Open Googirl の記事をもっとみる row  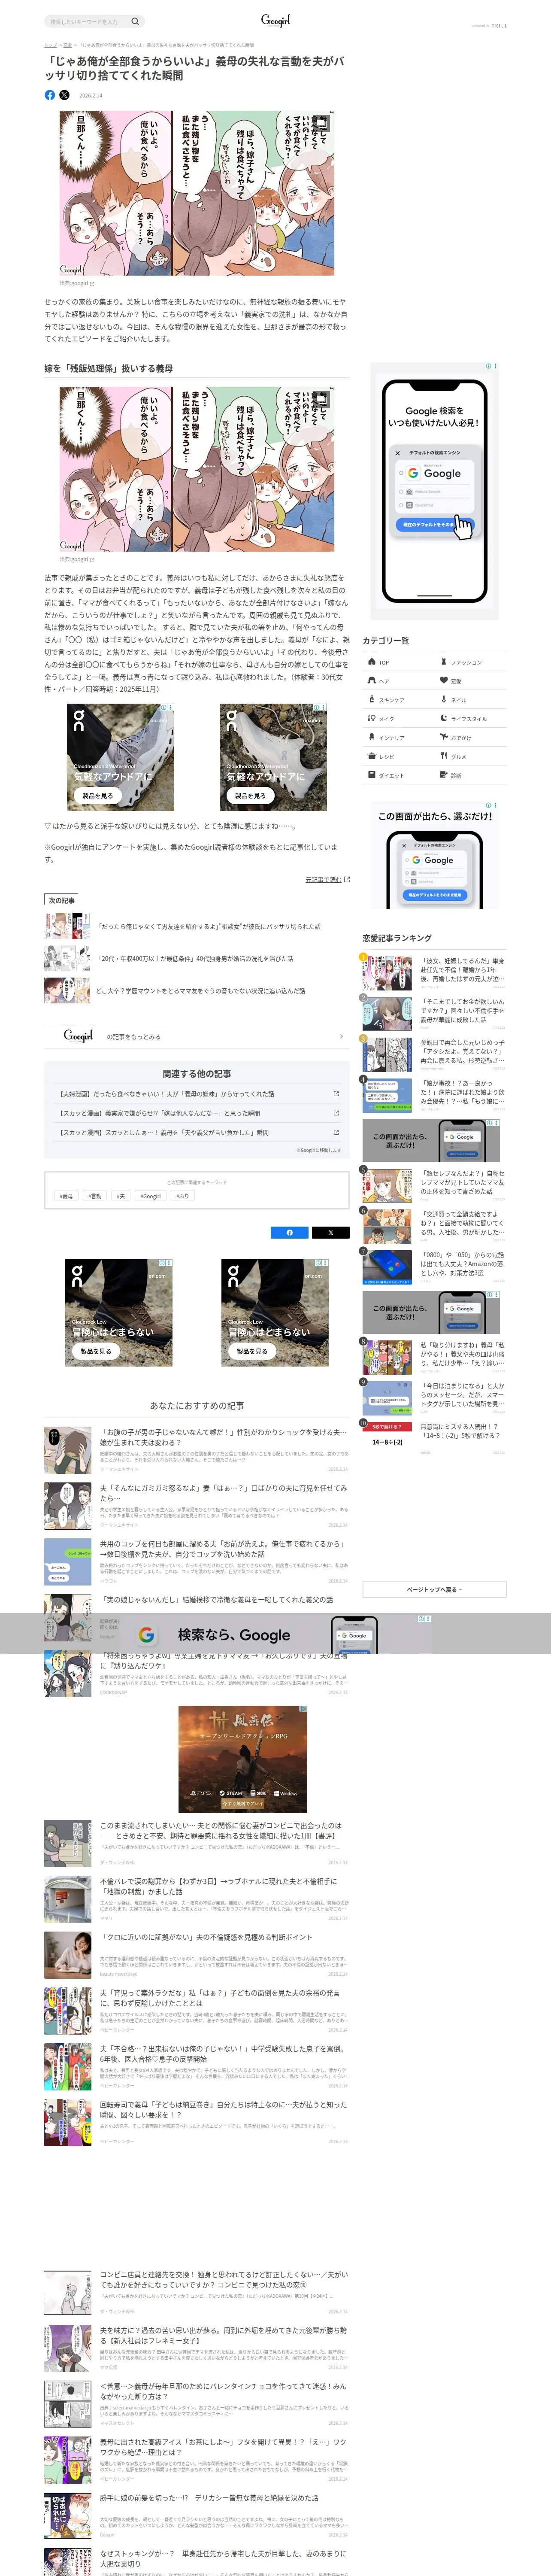(x=197, y=1036)
